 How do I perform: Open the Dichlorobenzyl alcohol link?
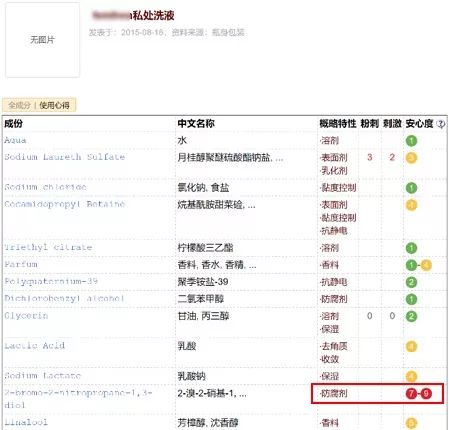pyautogui.click(x=64, y=298)
